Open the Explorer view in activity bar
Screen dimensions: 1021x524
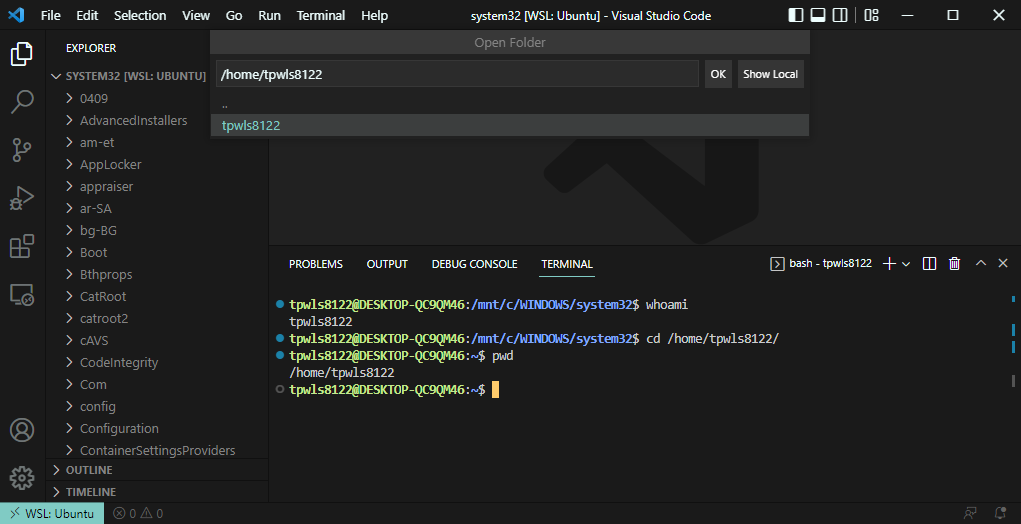(x=22, y=54)
